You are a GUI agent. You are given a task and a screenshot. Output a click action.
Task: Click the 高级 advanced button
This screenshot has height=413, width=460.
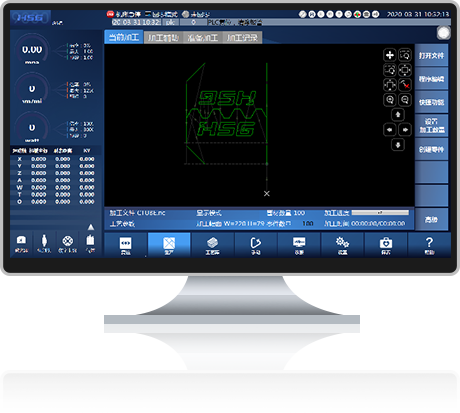(x=431, y=219)
